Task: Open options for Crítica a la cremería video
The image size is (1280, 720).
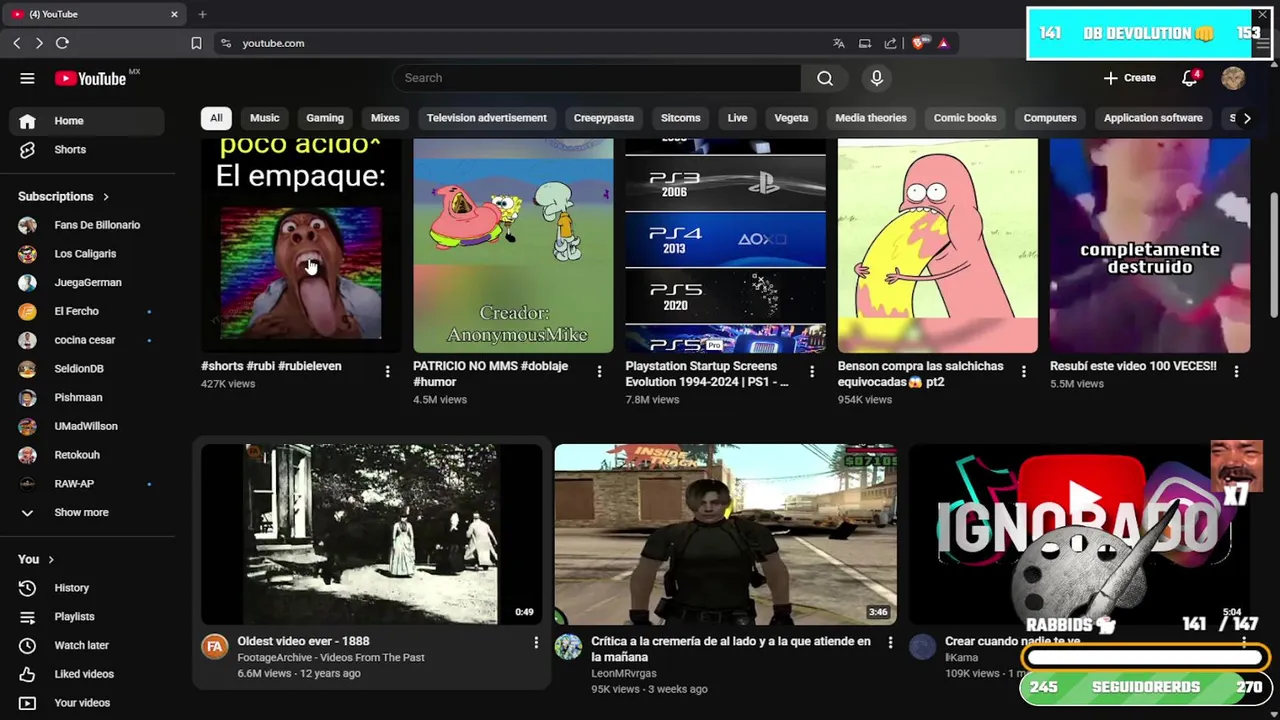Action: point(890,643)
